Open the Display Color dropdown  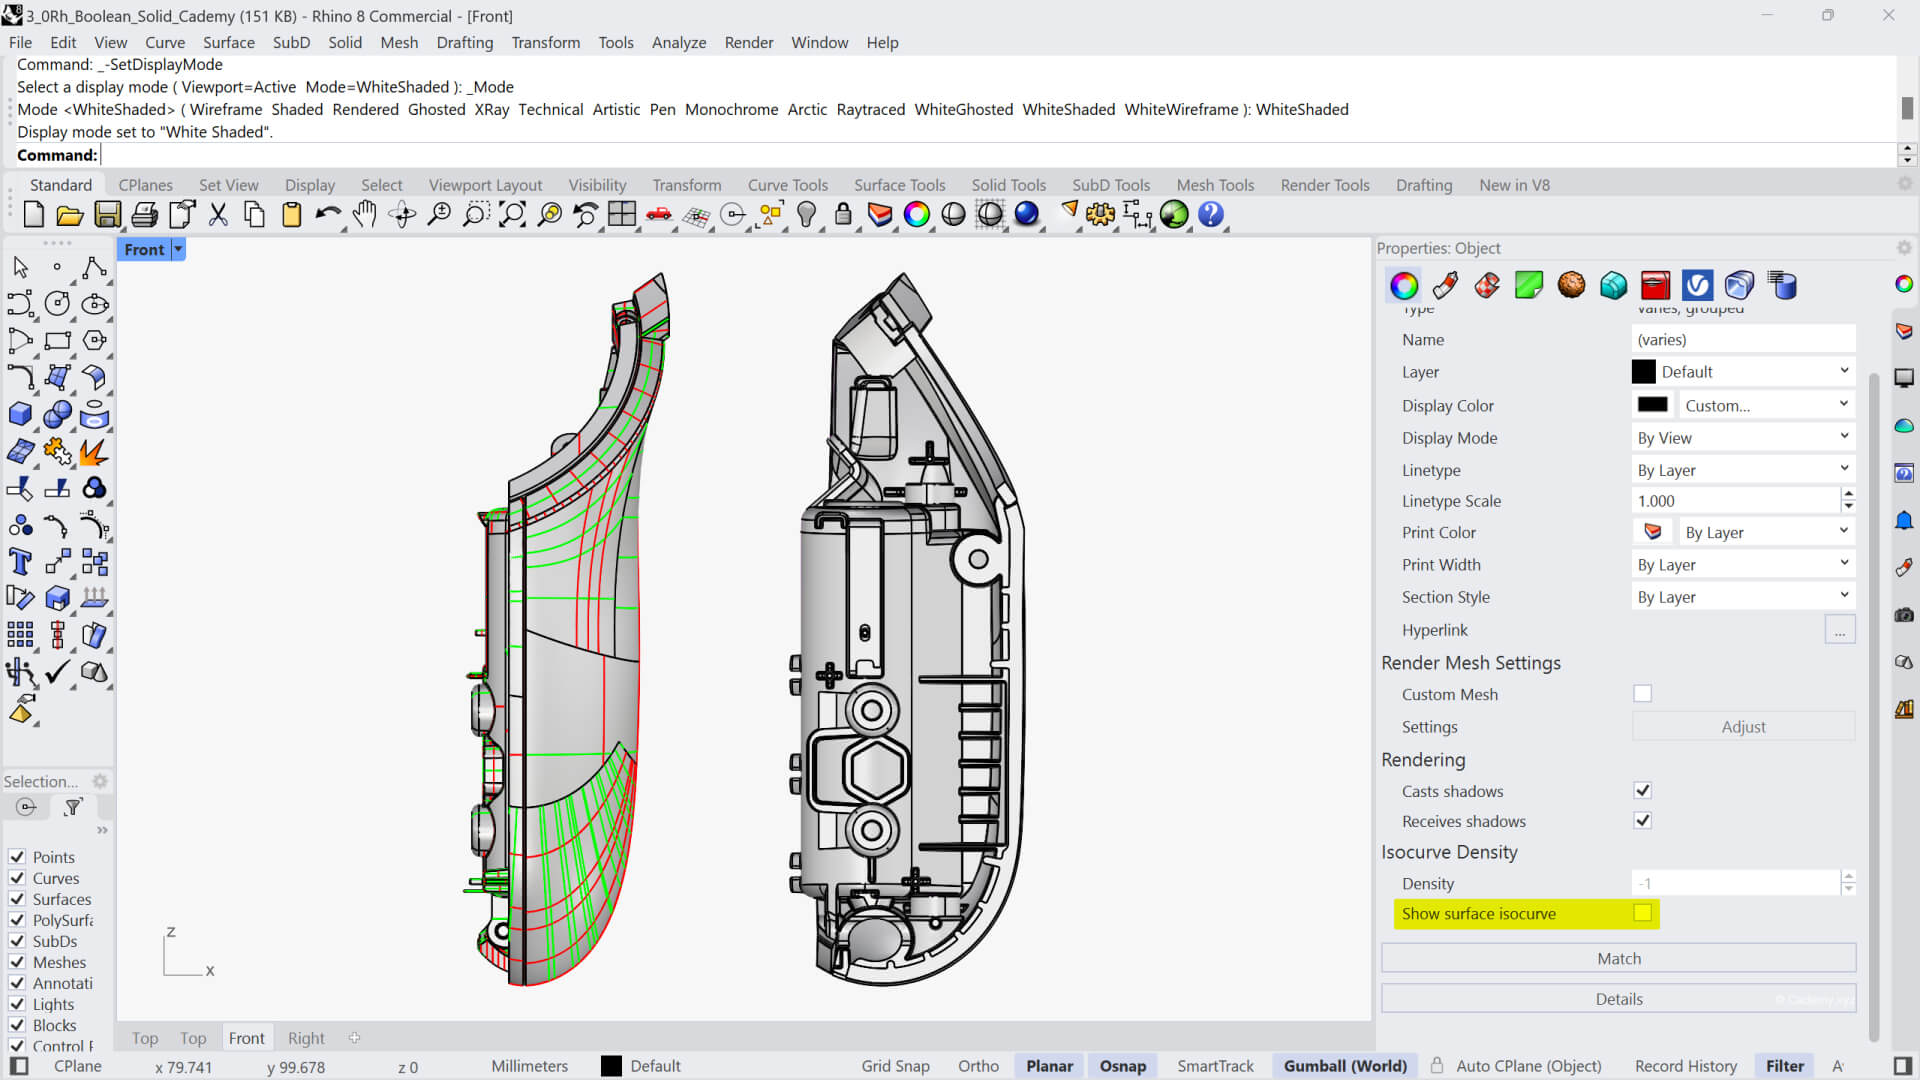pos(1767,405)
